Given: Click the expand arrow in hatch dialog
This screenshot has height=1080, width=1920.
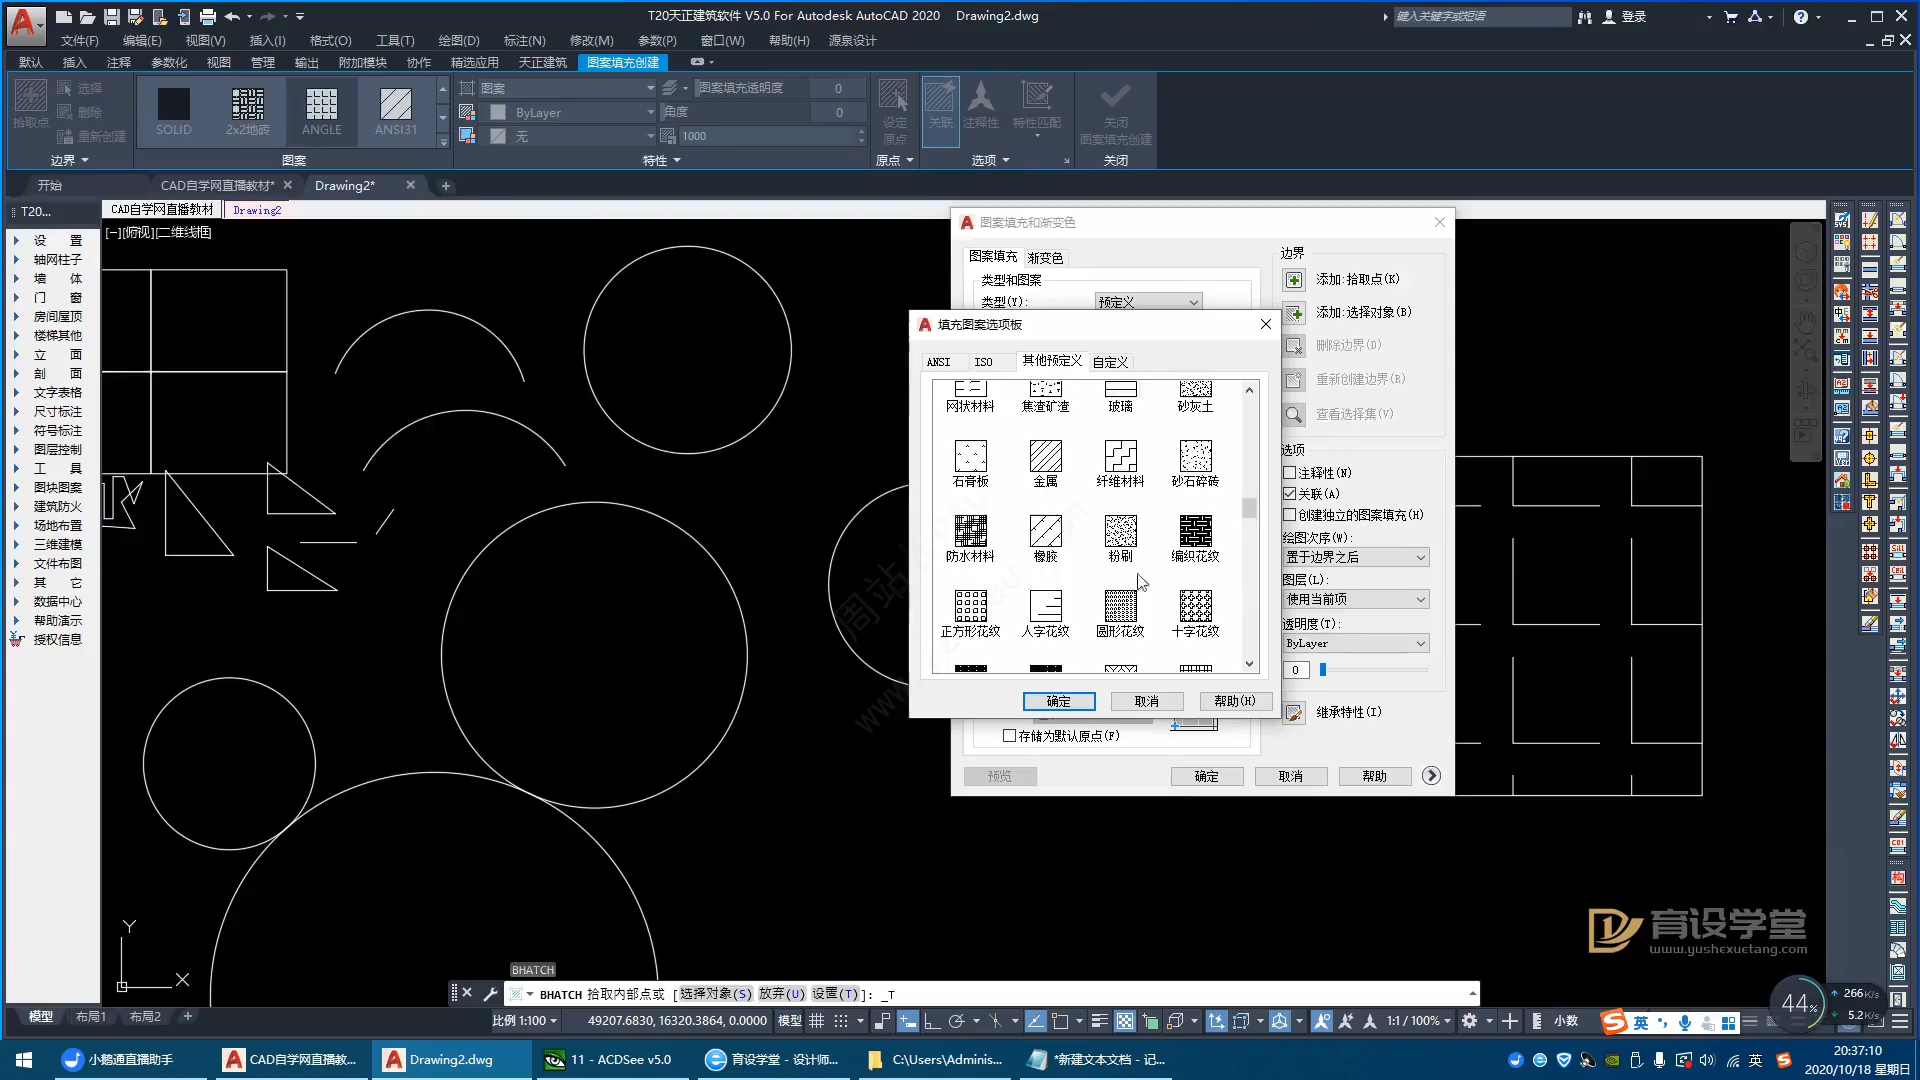Looking at the screenshot, I should (1431, 776).
